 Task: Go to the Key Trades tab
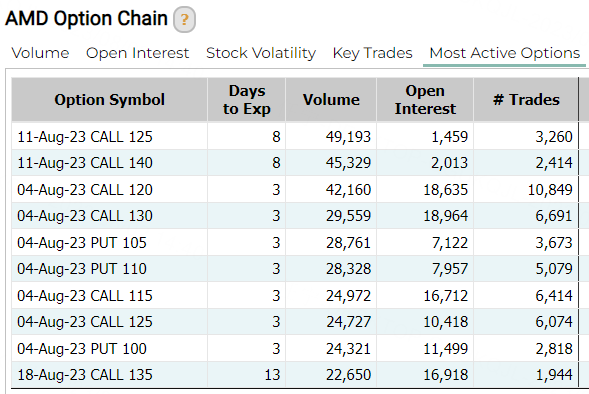(x=373, y=53)
